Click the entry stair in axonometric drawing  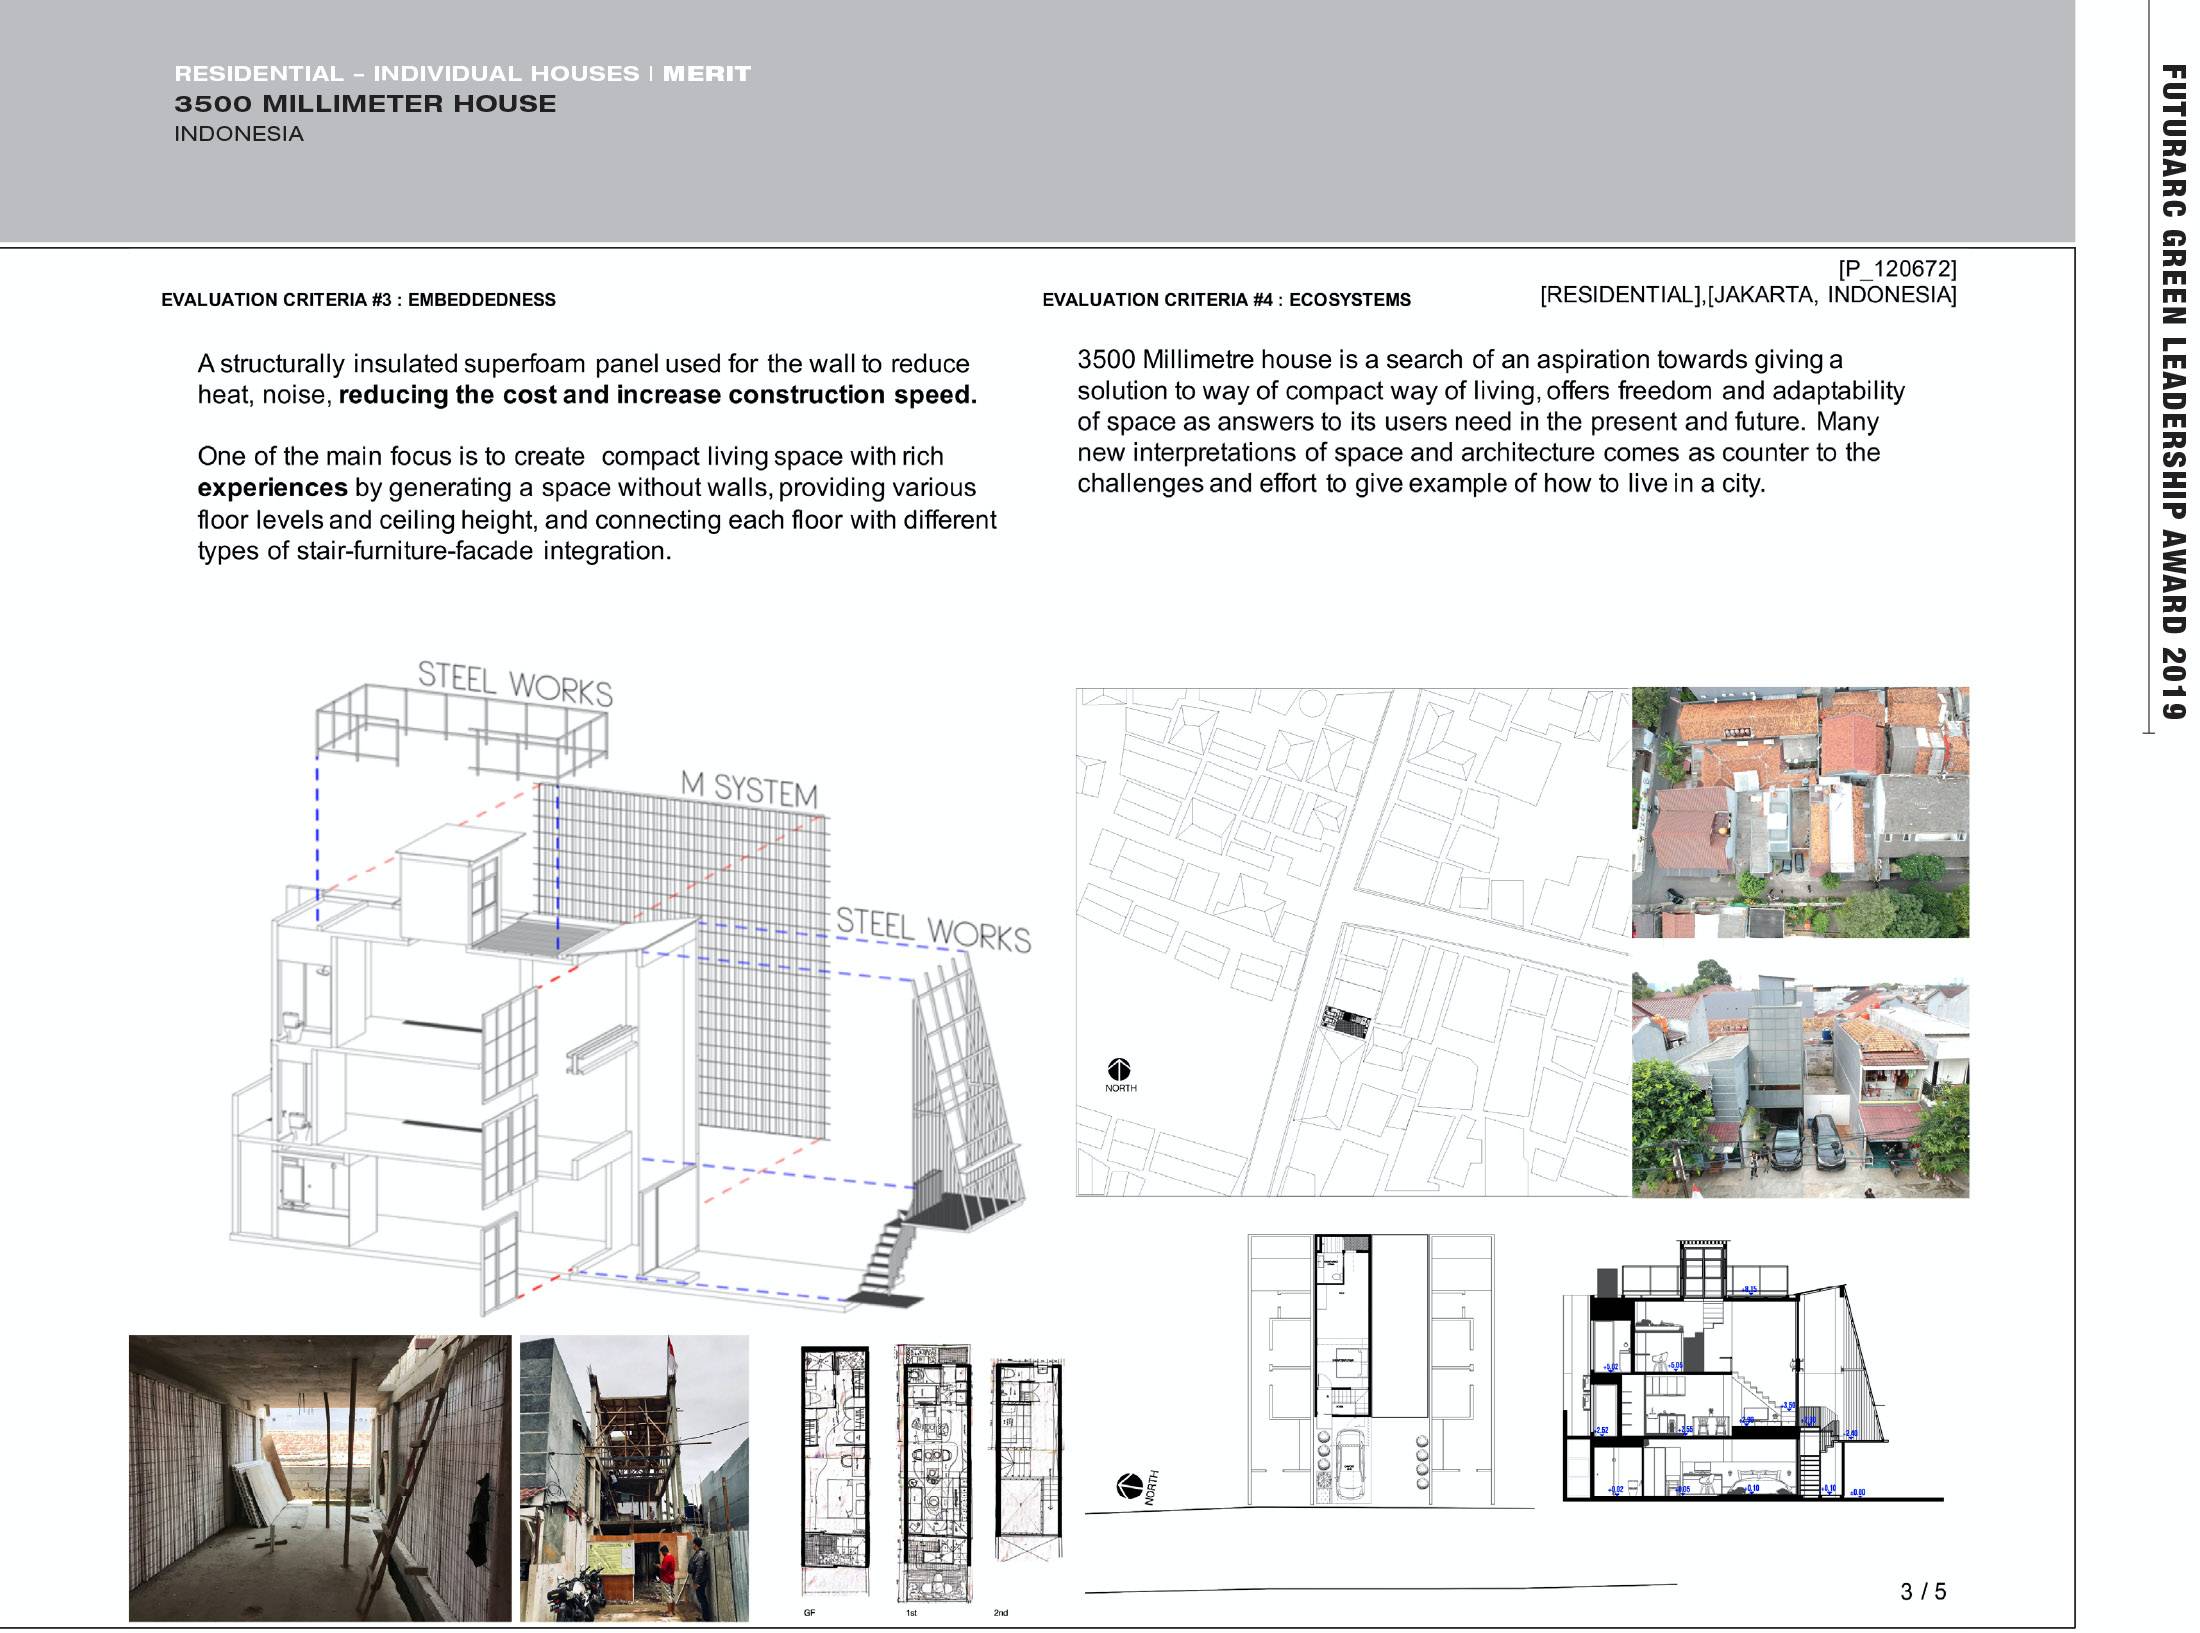pyautogui.click(x=888, y=1257)
